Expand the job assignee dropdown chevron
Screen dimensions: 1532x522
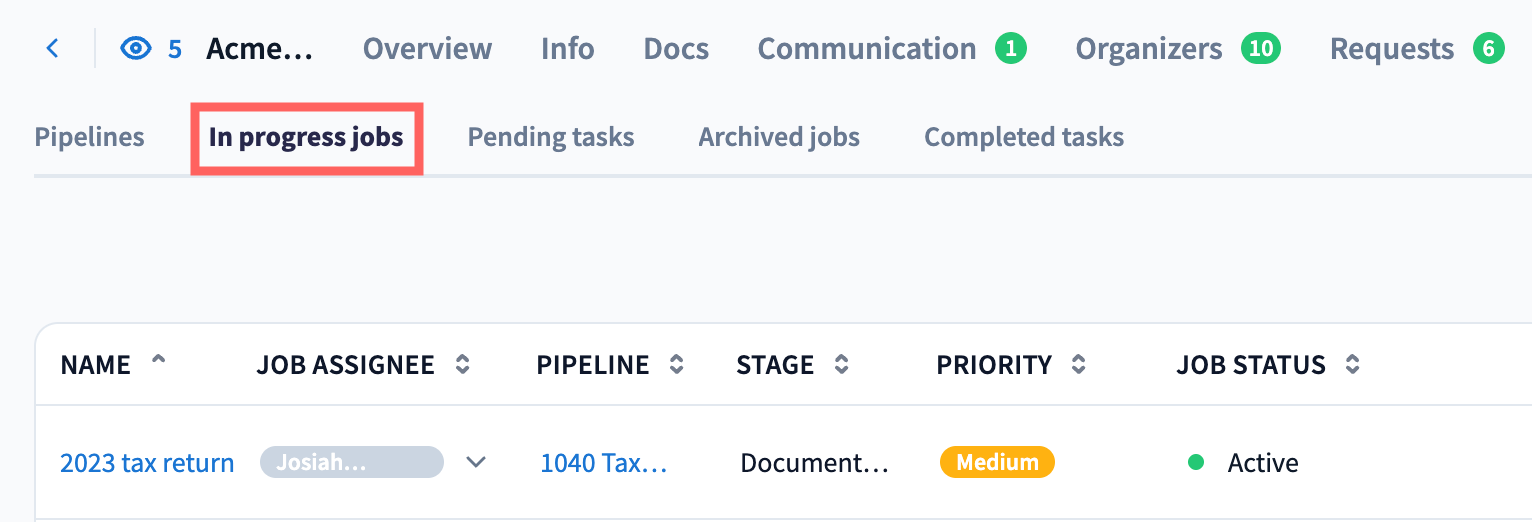click(476, 462)
